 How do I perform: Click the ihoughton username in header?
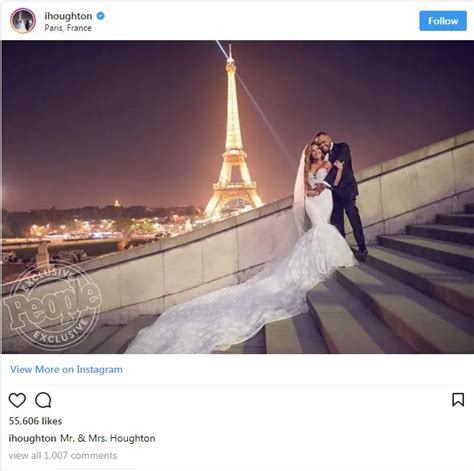click(x=68, y=16)
